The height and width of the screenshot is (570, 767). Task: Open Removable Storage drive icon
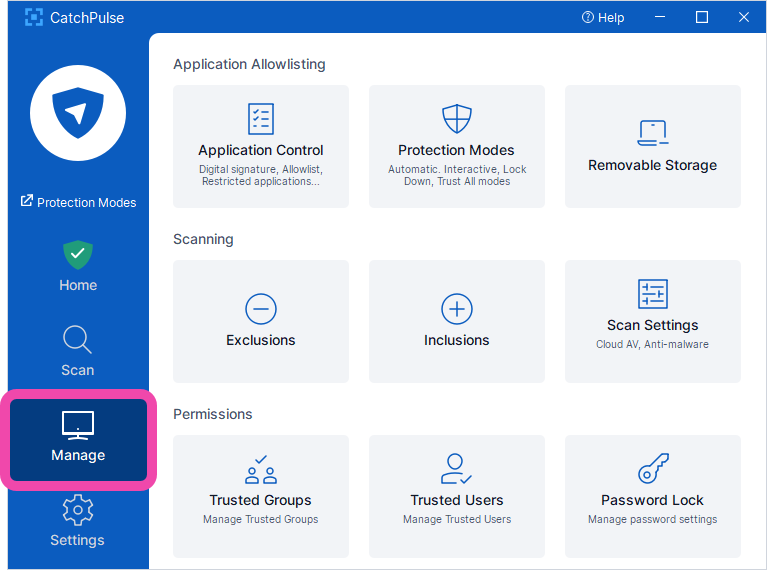[652, 132]
